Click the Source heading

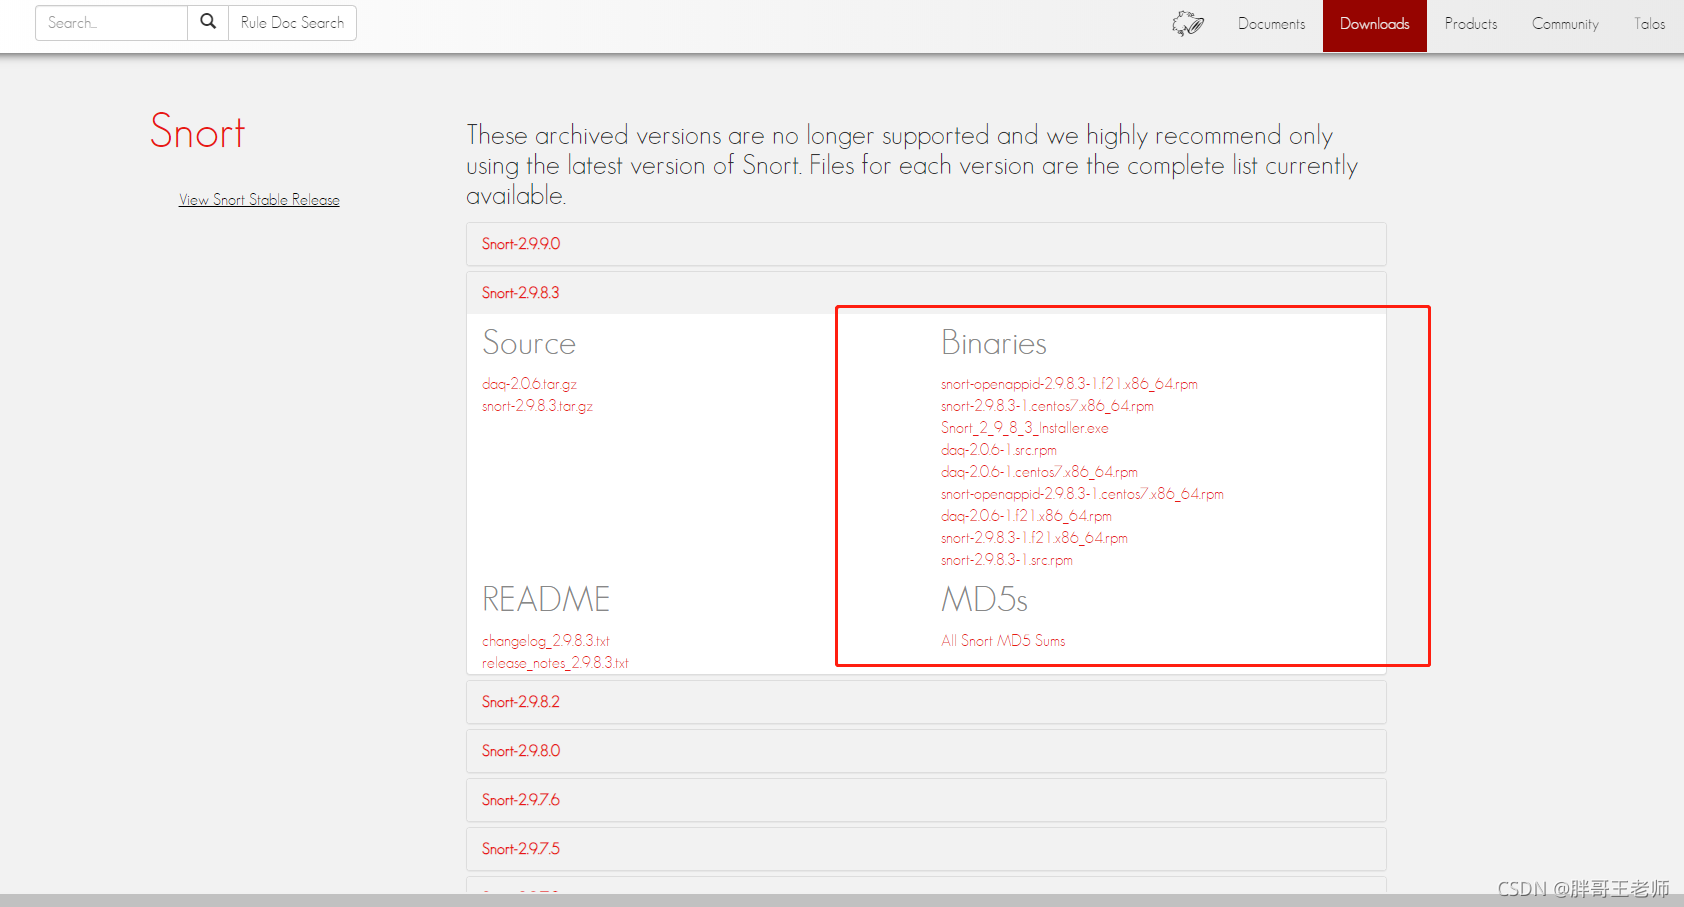coord(529,343)
